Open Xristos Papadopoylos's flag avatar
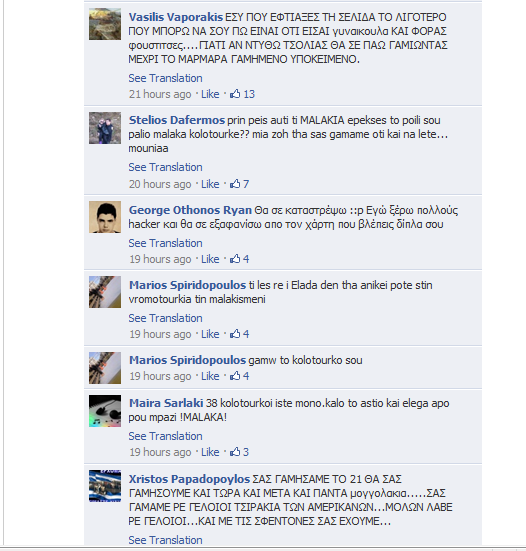Viewport: 526px width, 551px height. click(105, 486)
